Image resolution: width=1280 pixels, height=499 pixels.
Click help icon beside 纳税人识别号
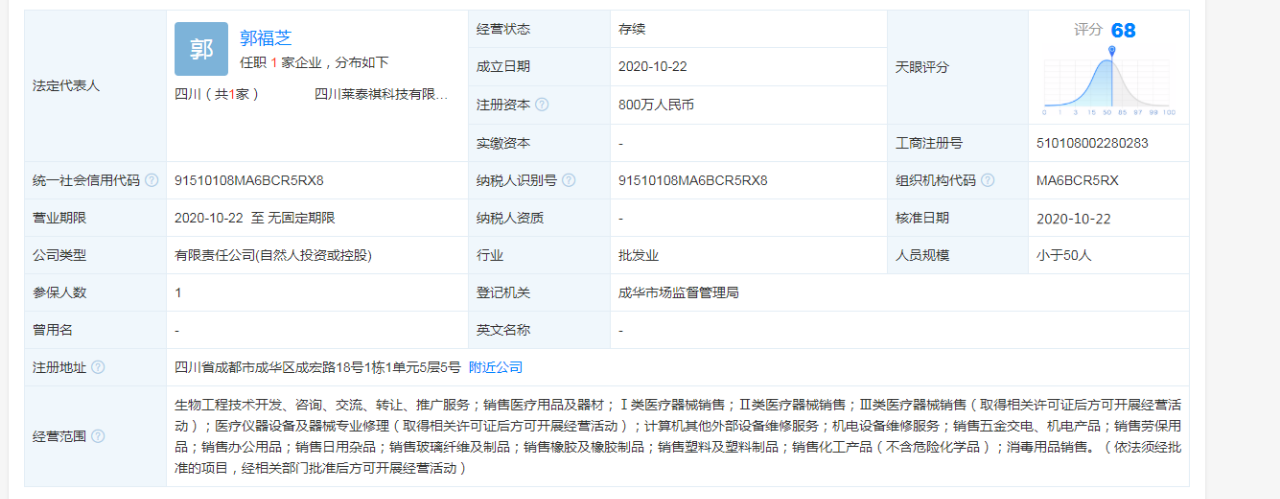click(x=568, y=181)
